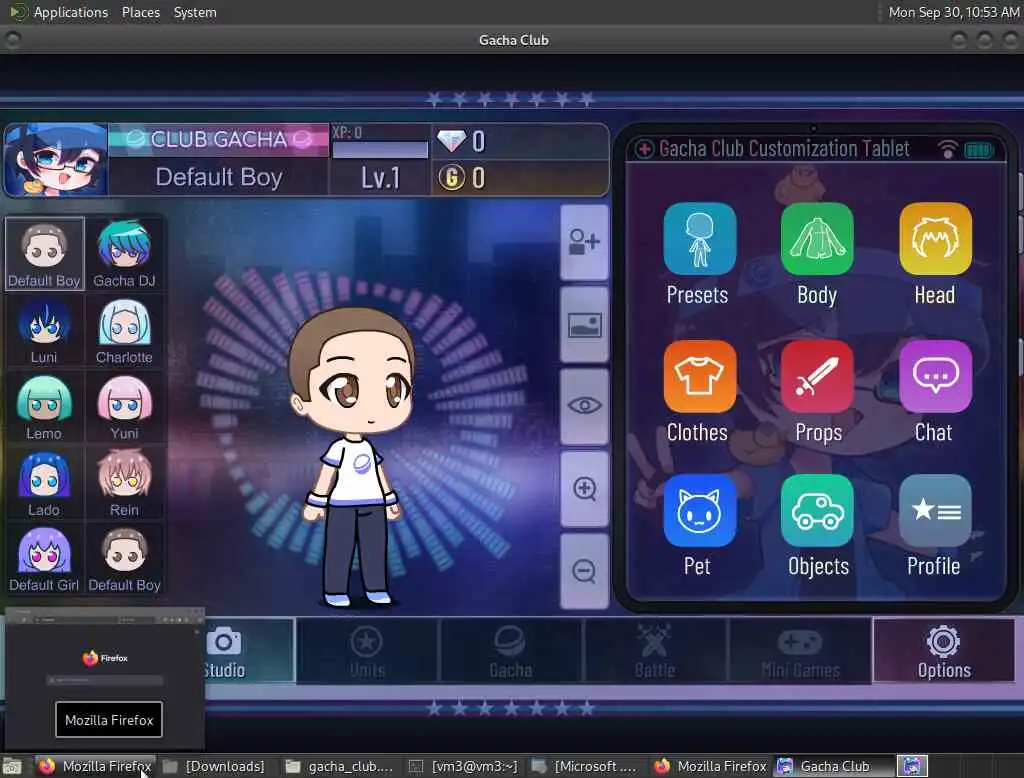Select the Yuni character slot
Image resolution: width=1024 pixels, height=778 pixels.
(x=124, y=407)
